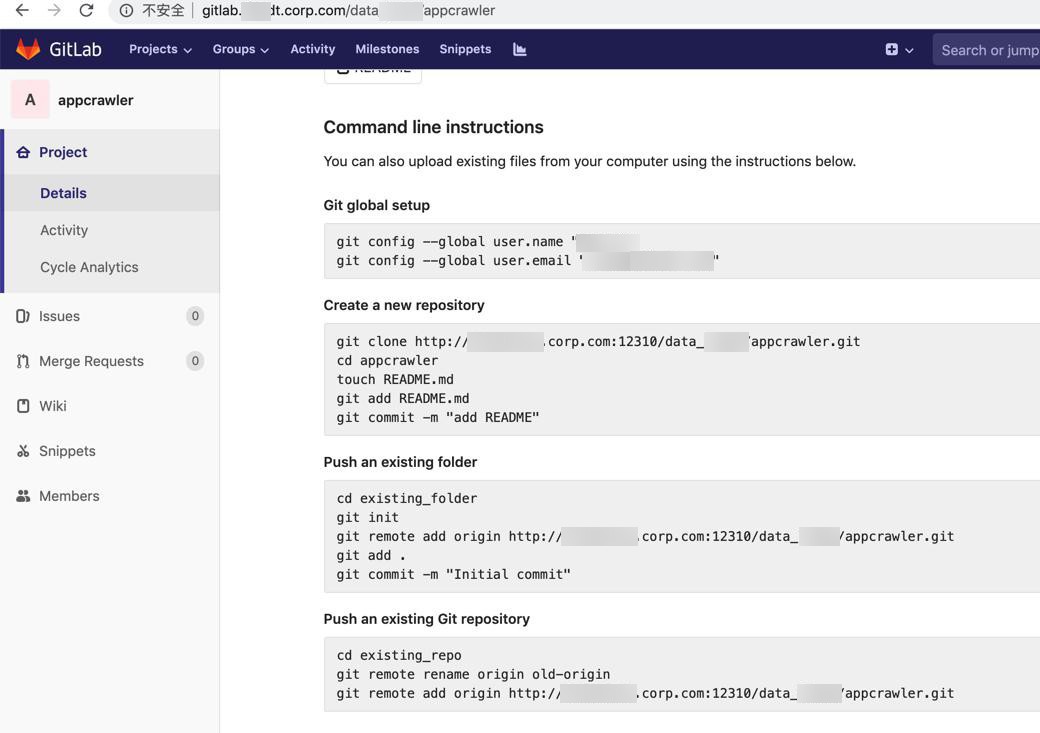Click the 'git clone http://' command line
1040x733 pixels.
click(x=598, y=342)
